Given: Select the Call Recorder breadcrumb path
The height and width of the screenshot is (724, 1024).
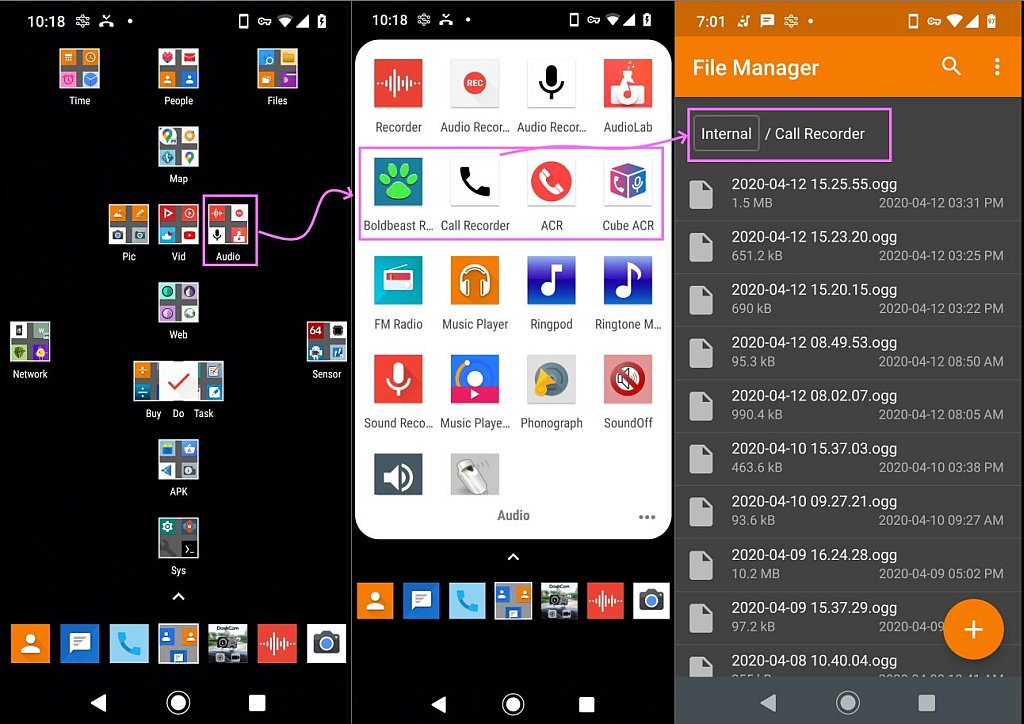Looking at the screenshot, I should point(820,133).
